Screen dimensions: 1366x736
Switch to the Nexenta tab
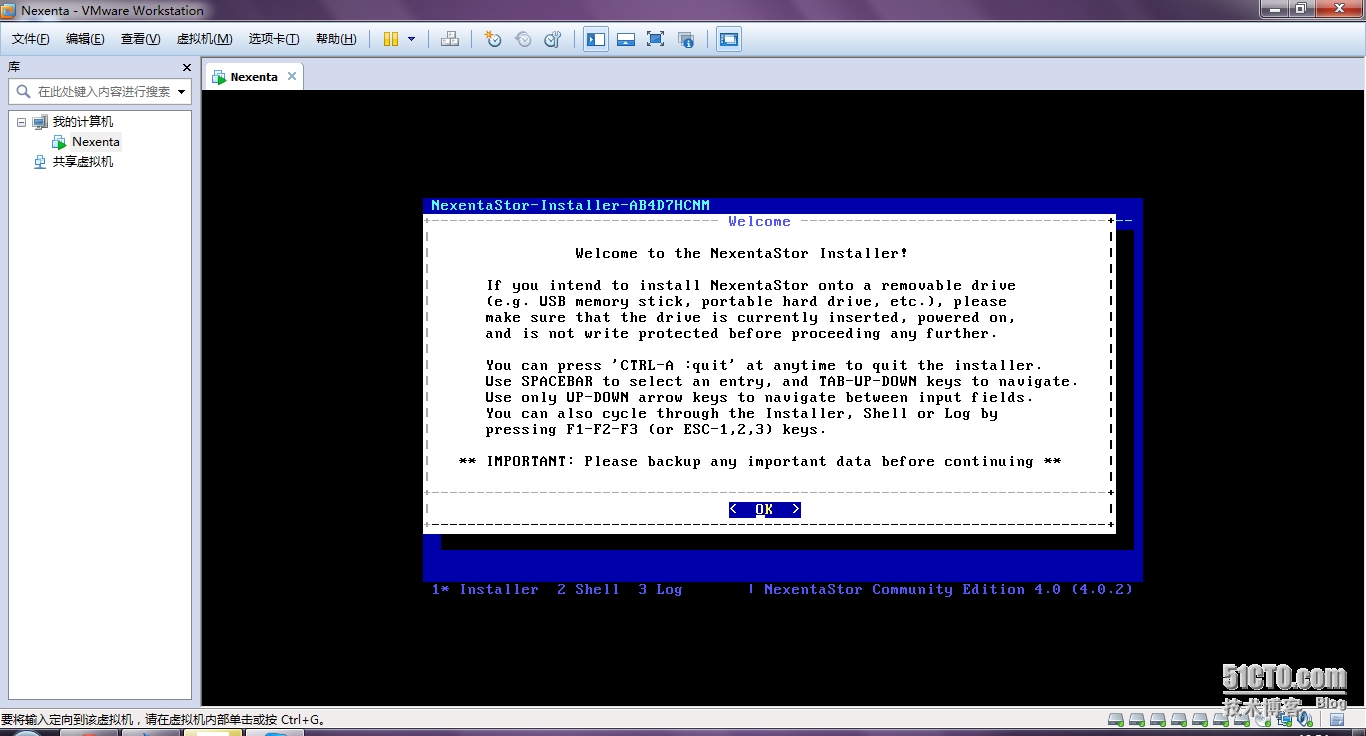[254, 77]
